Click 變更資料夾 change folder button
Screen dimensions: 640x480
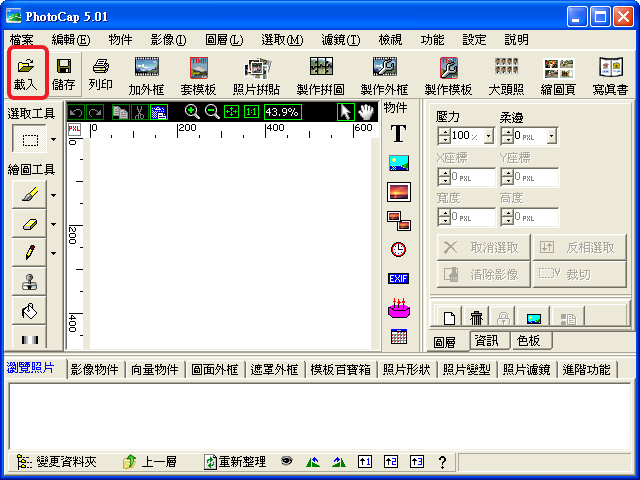pos(57,462)
